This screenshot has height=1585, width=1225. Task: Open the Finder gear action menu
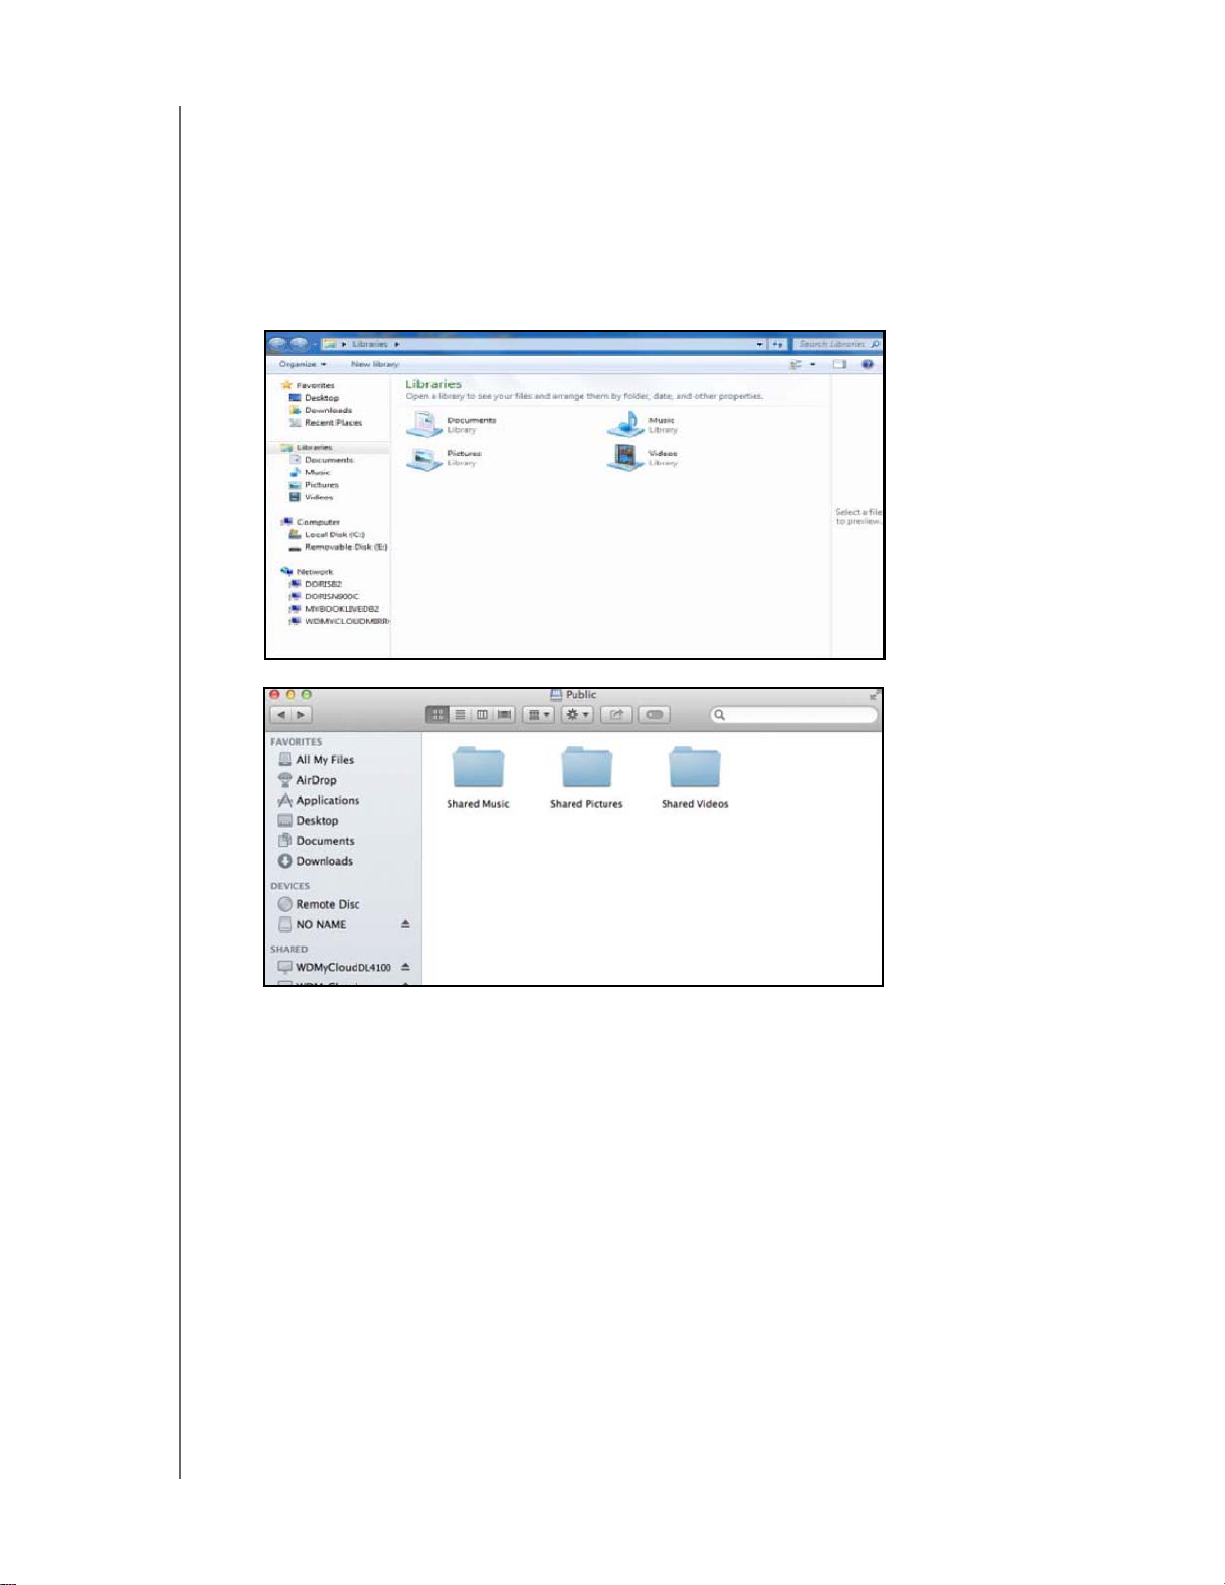577,715
